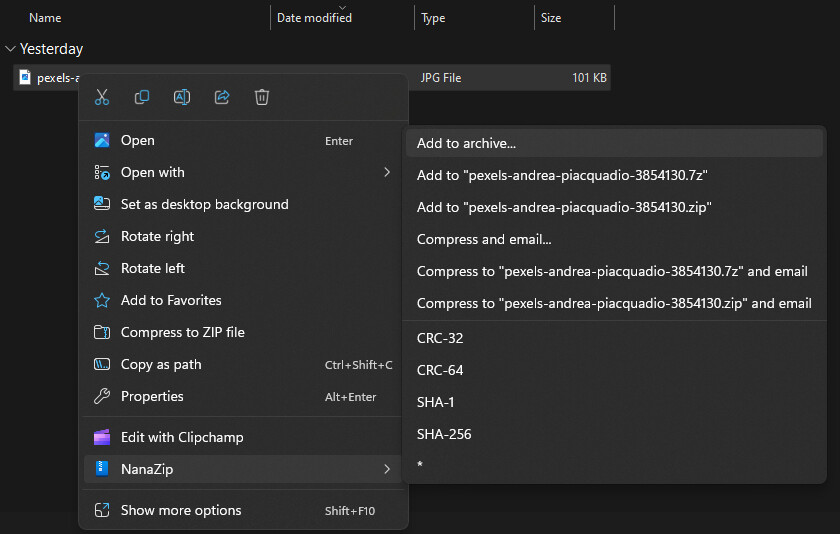The height and width of the screenshot is (534, 840).
Task: Click the Clipchamp icon
Action: click(102, 437)
